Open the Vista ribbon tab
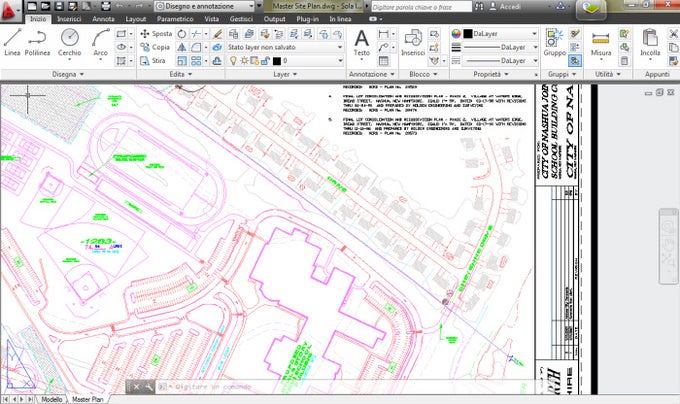 click(212, 19)
